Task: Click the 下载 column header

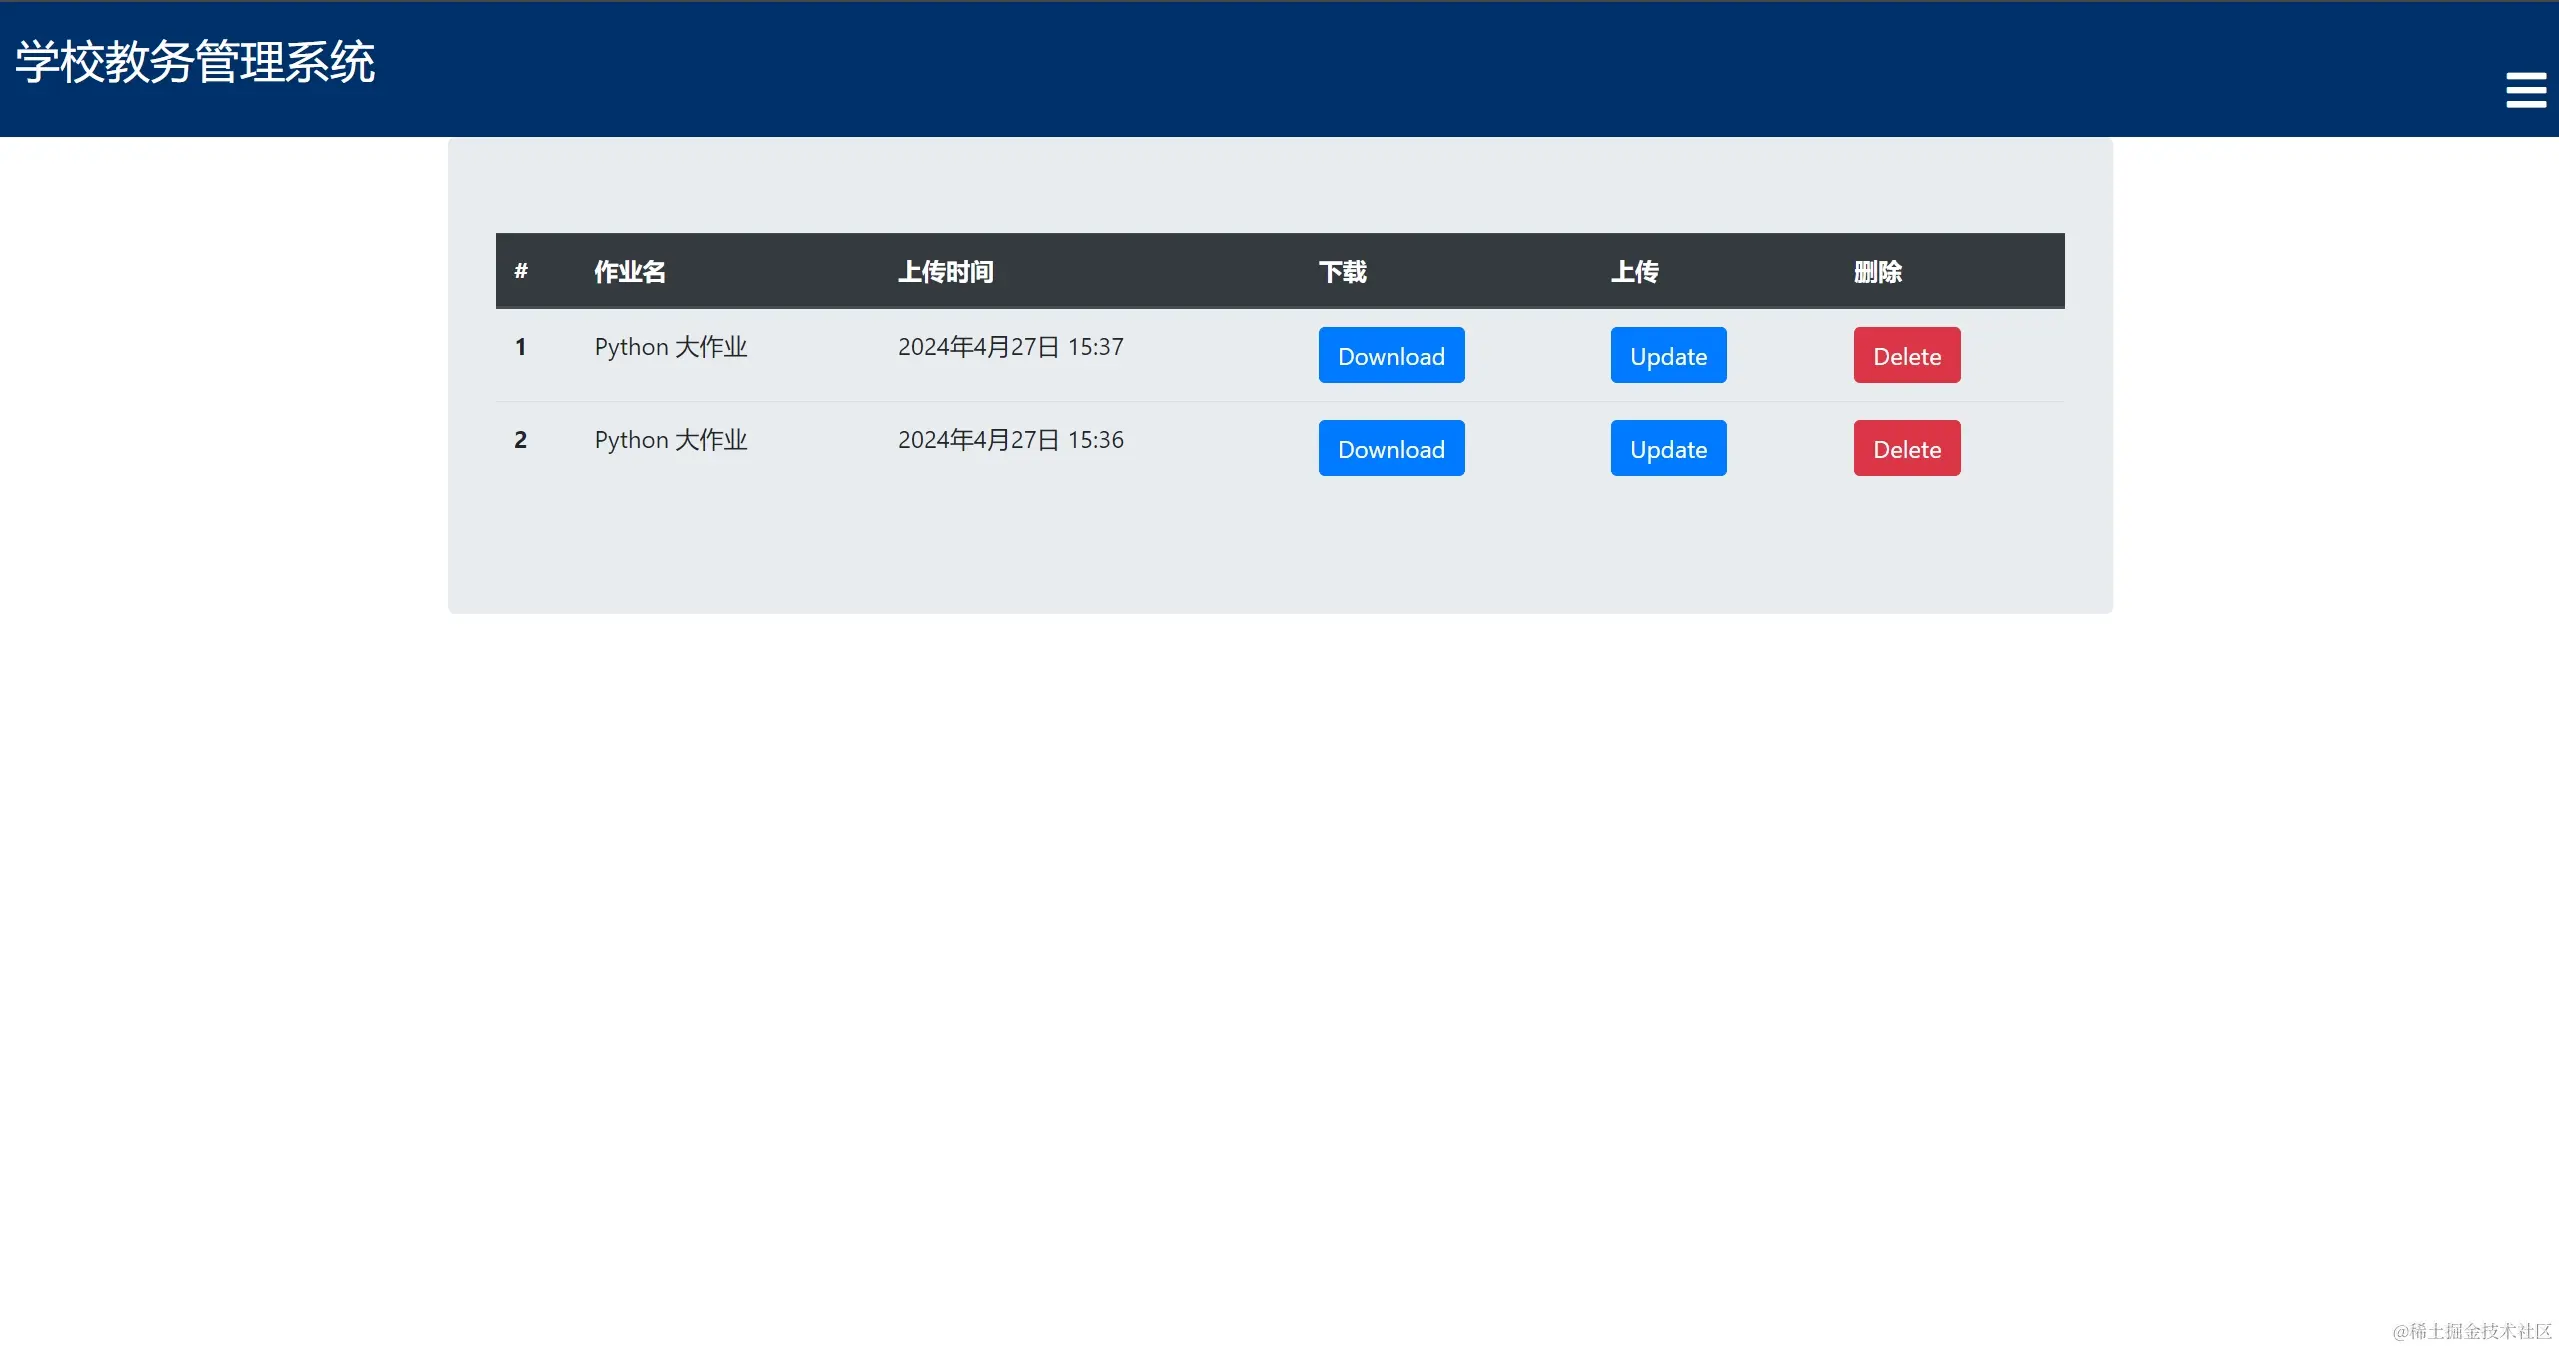Action: coord(1342,271)
